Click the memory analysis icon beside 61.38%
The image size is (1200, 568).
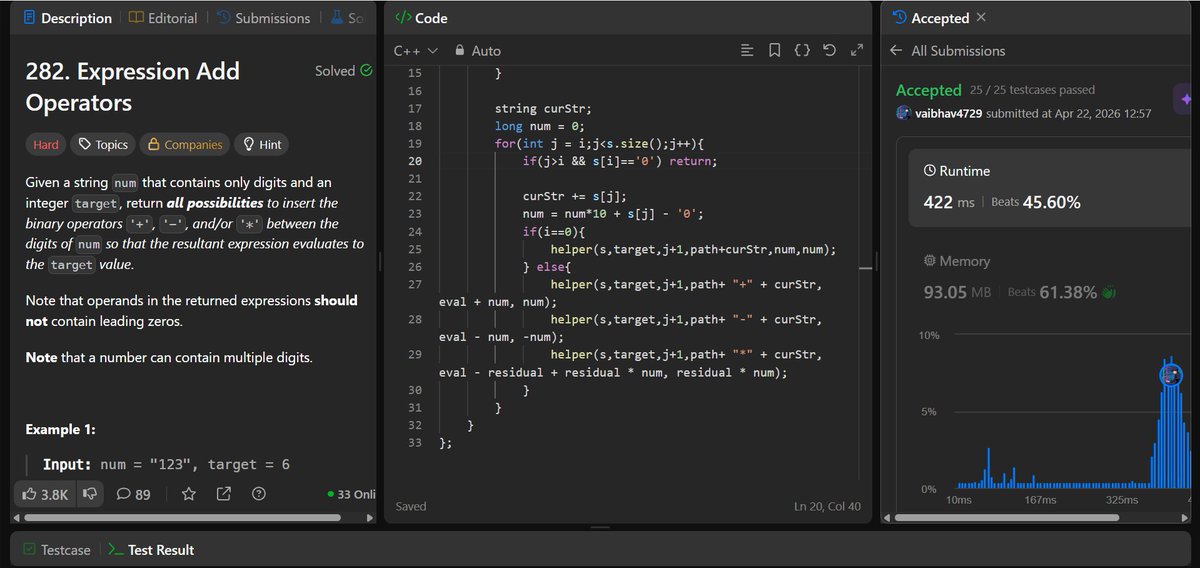point(1109,292)
